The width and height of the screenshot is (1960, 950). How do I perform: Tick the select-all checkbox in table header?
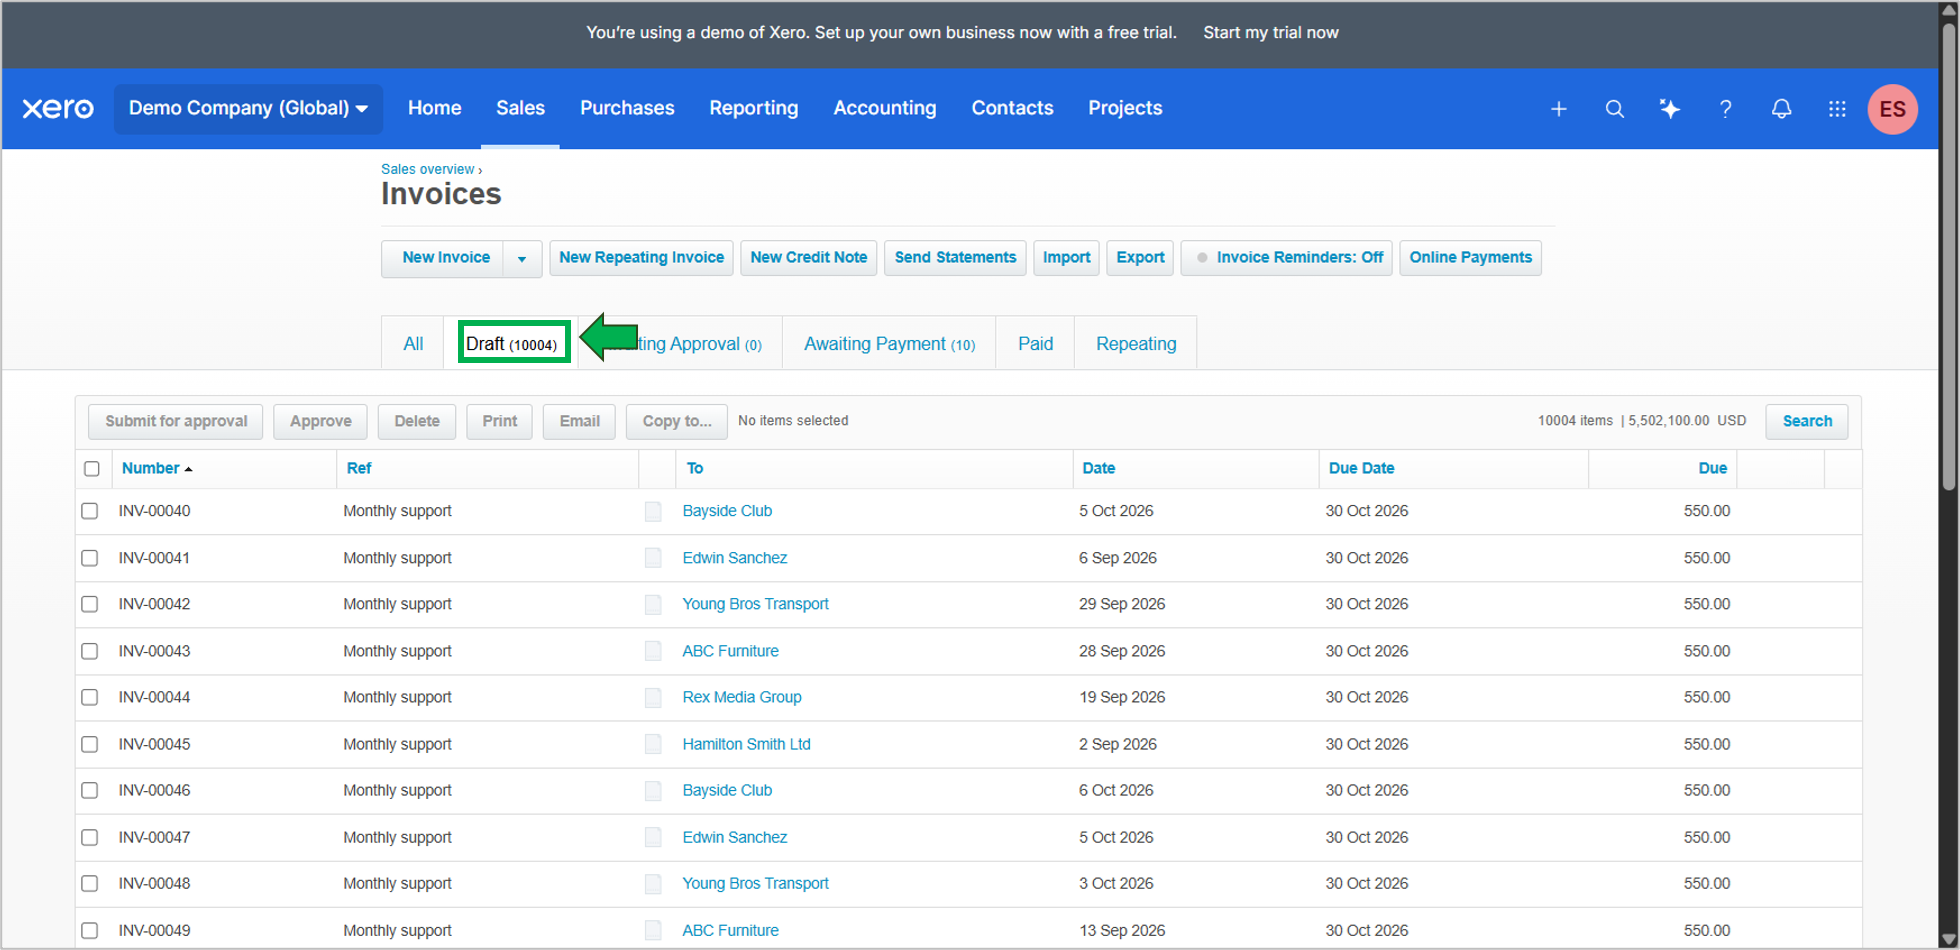pyautogui.click(x=92, y=468)
